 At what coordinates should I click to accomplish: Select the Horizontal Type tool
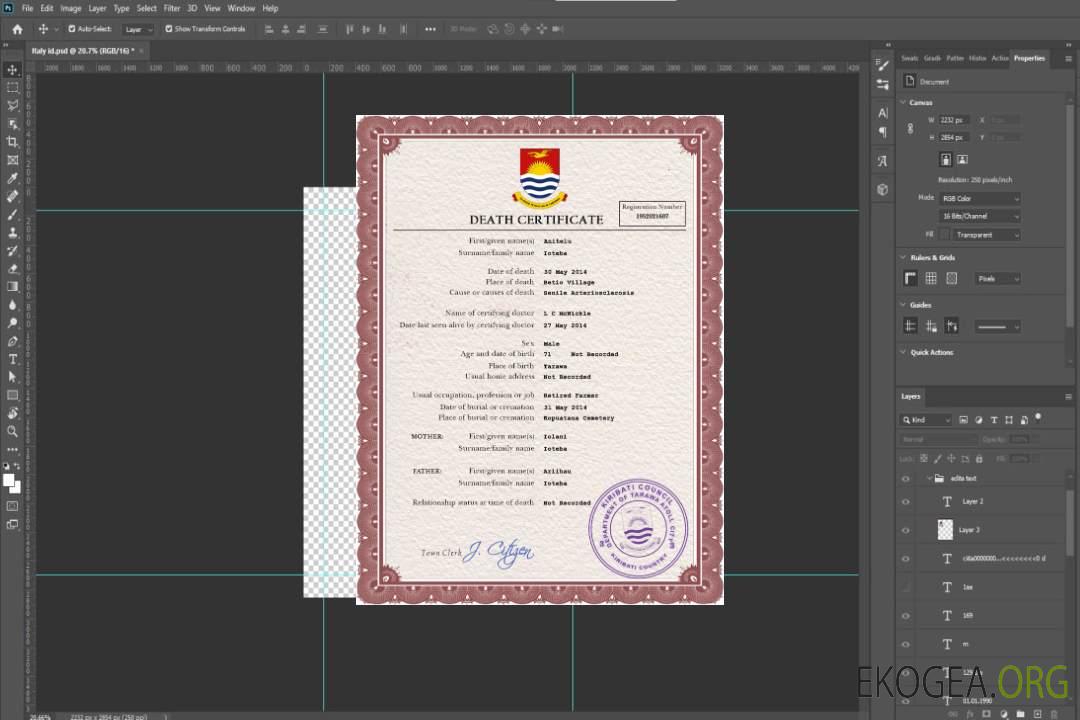click(x=12, y=359)
